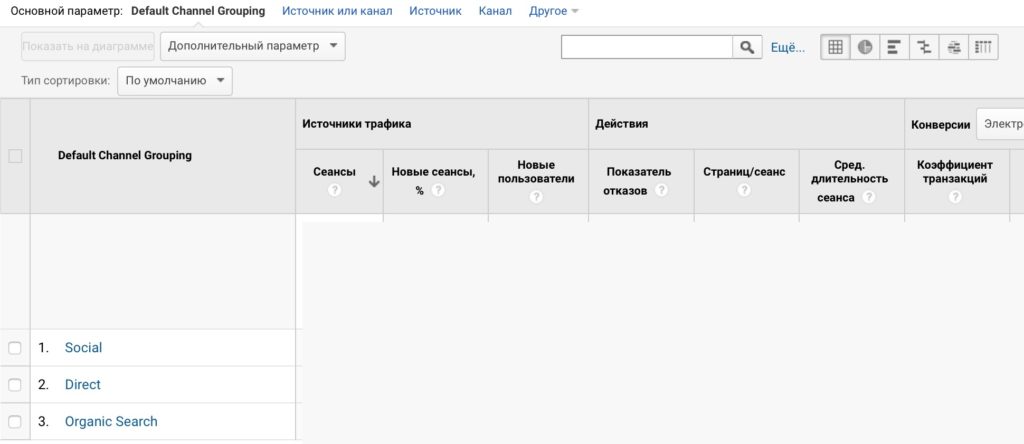Expand the По умолчанию sort type dropdown

click(x=174, y=81)
